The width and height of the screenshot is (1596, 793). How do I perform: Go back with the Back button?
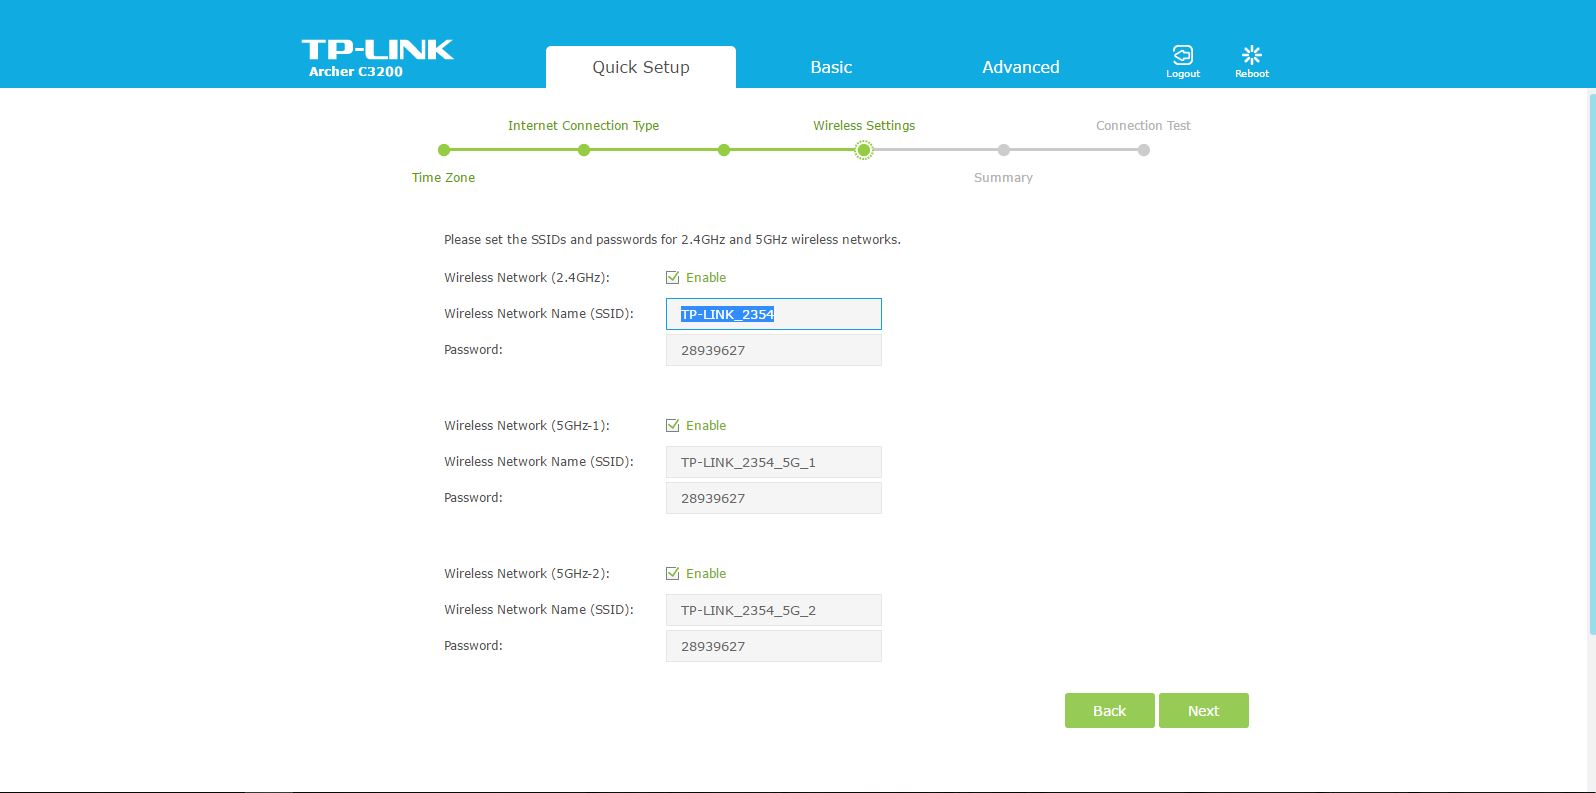[x=1110, y=711]
